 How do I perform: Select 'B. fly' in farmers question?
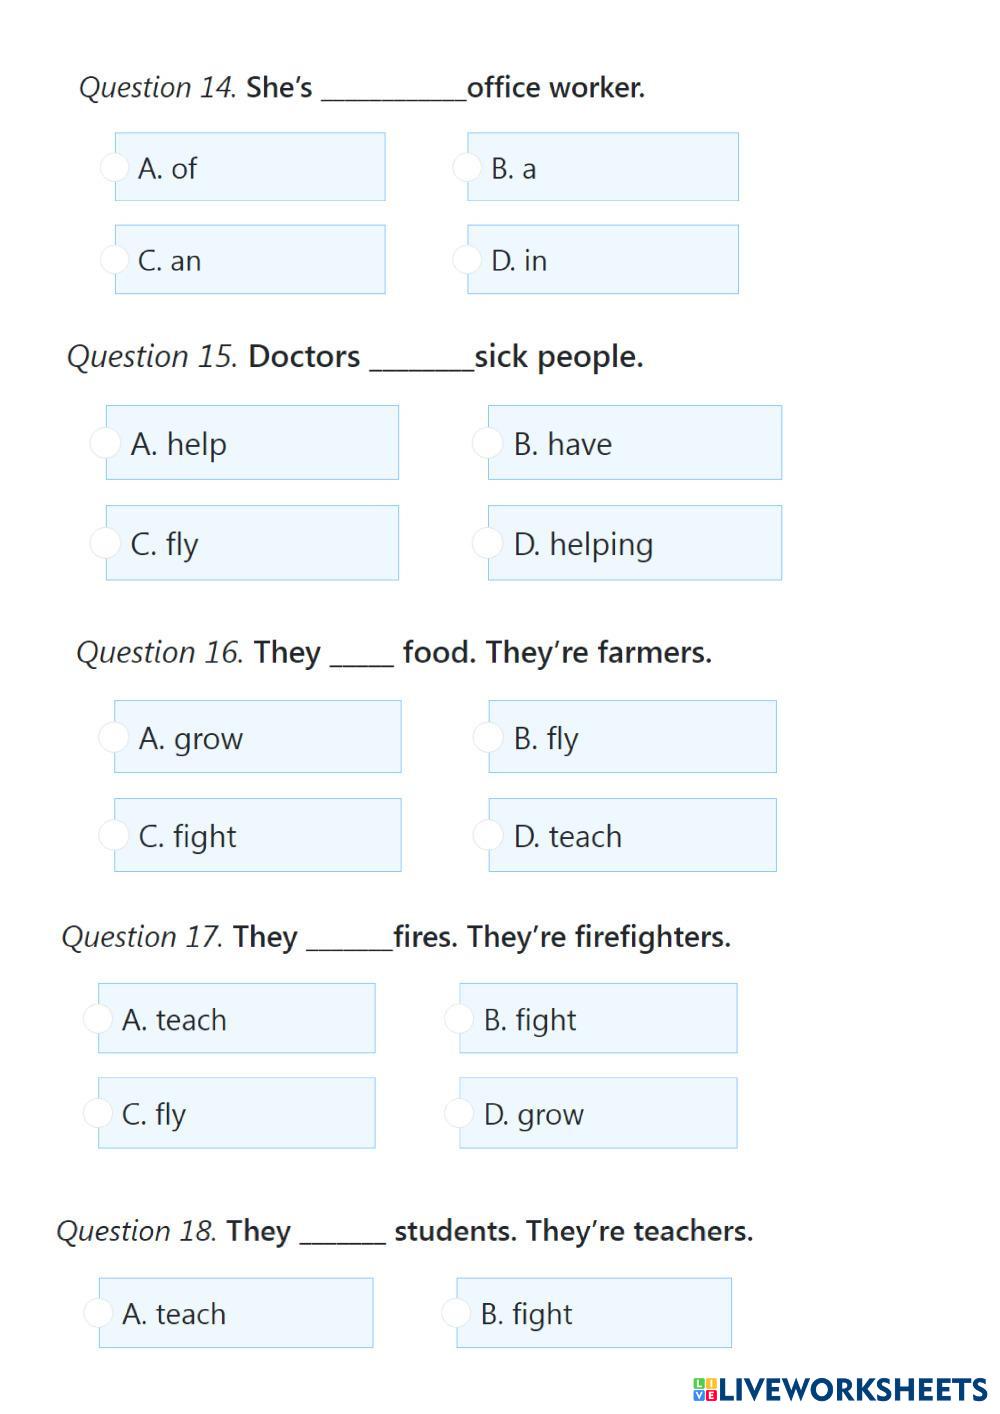[487, 737]
